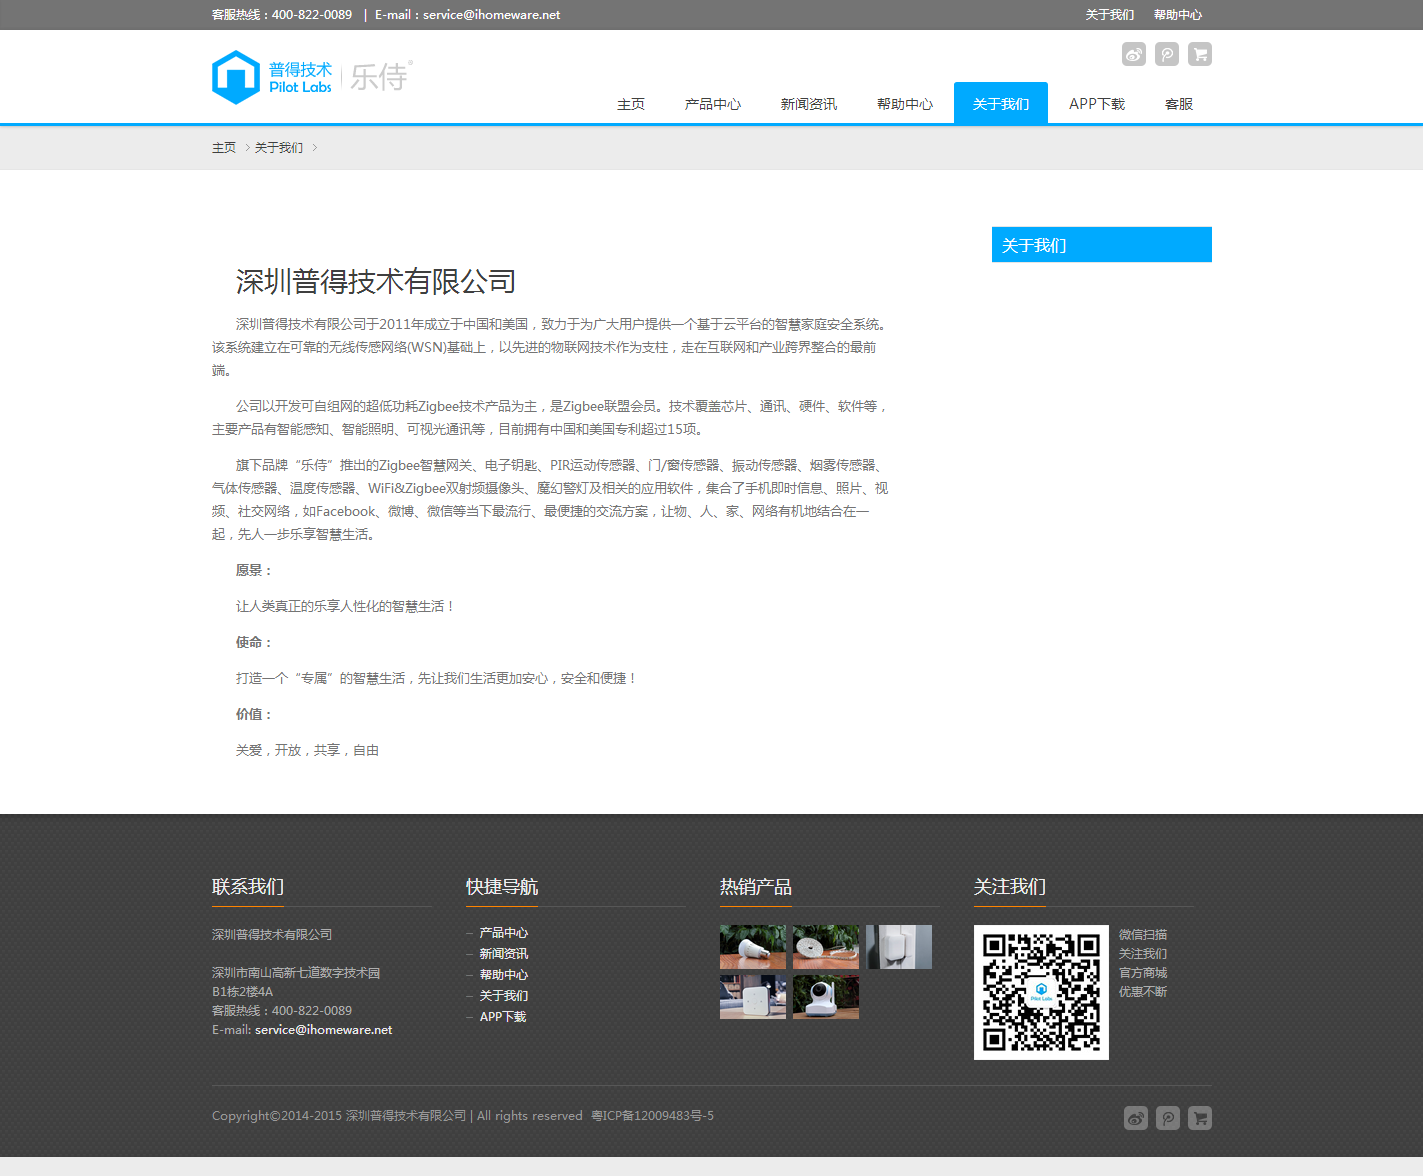Screen dimensions: 1423x1176
Task: Open the shopping cart icon in header
Action: pos(1199,54)
